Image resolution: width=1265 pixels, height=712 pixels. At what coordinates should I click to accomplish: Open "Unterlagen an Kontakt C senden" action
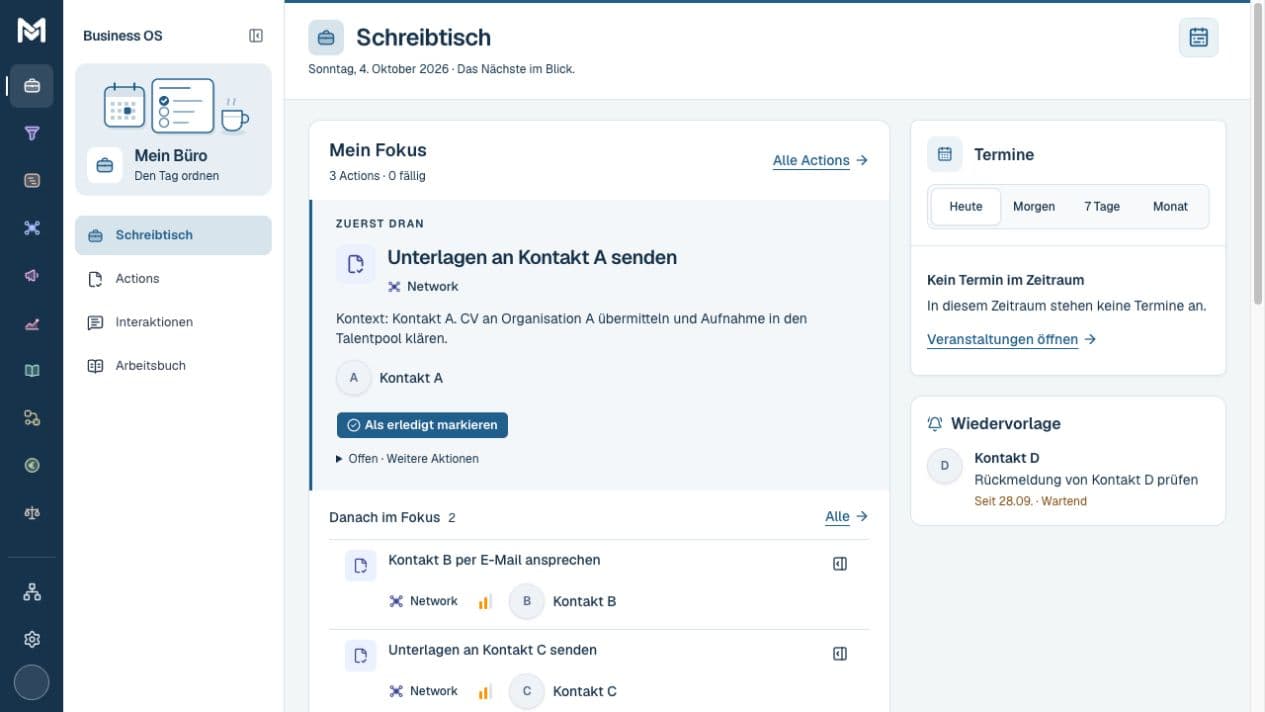pyautogui.click(x=492, y=650)
